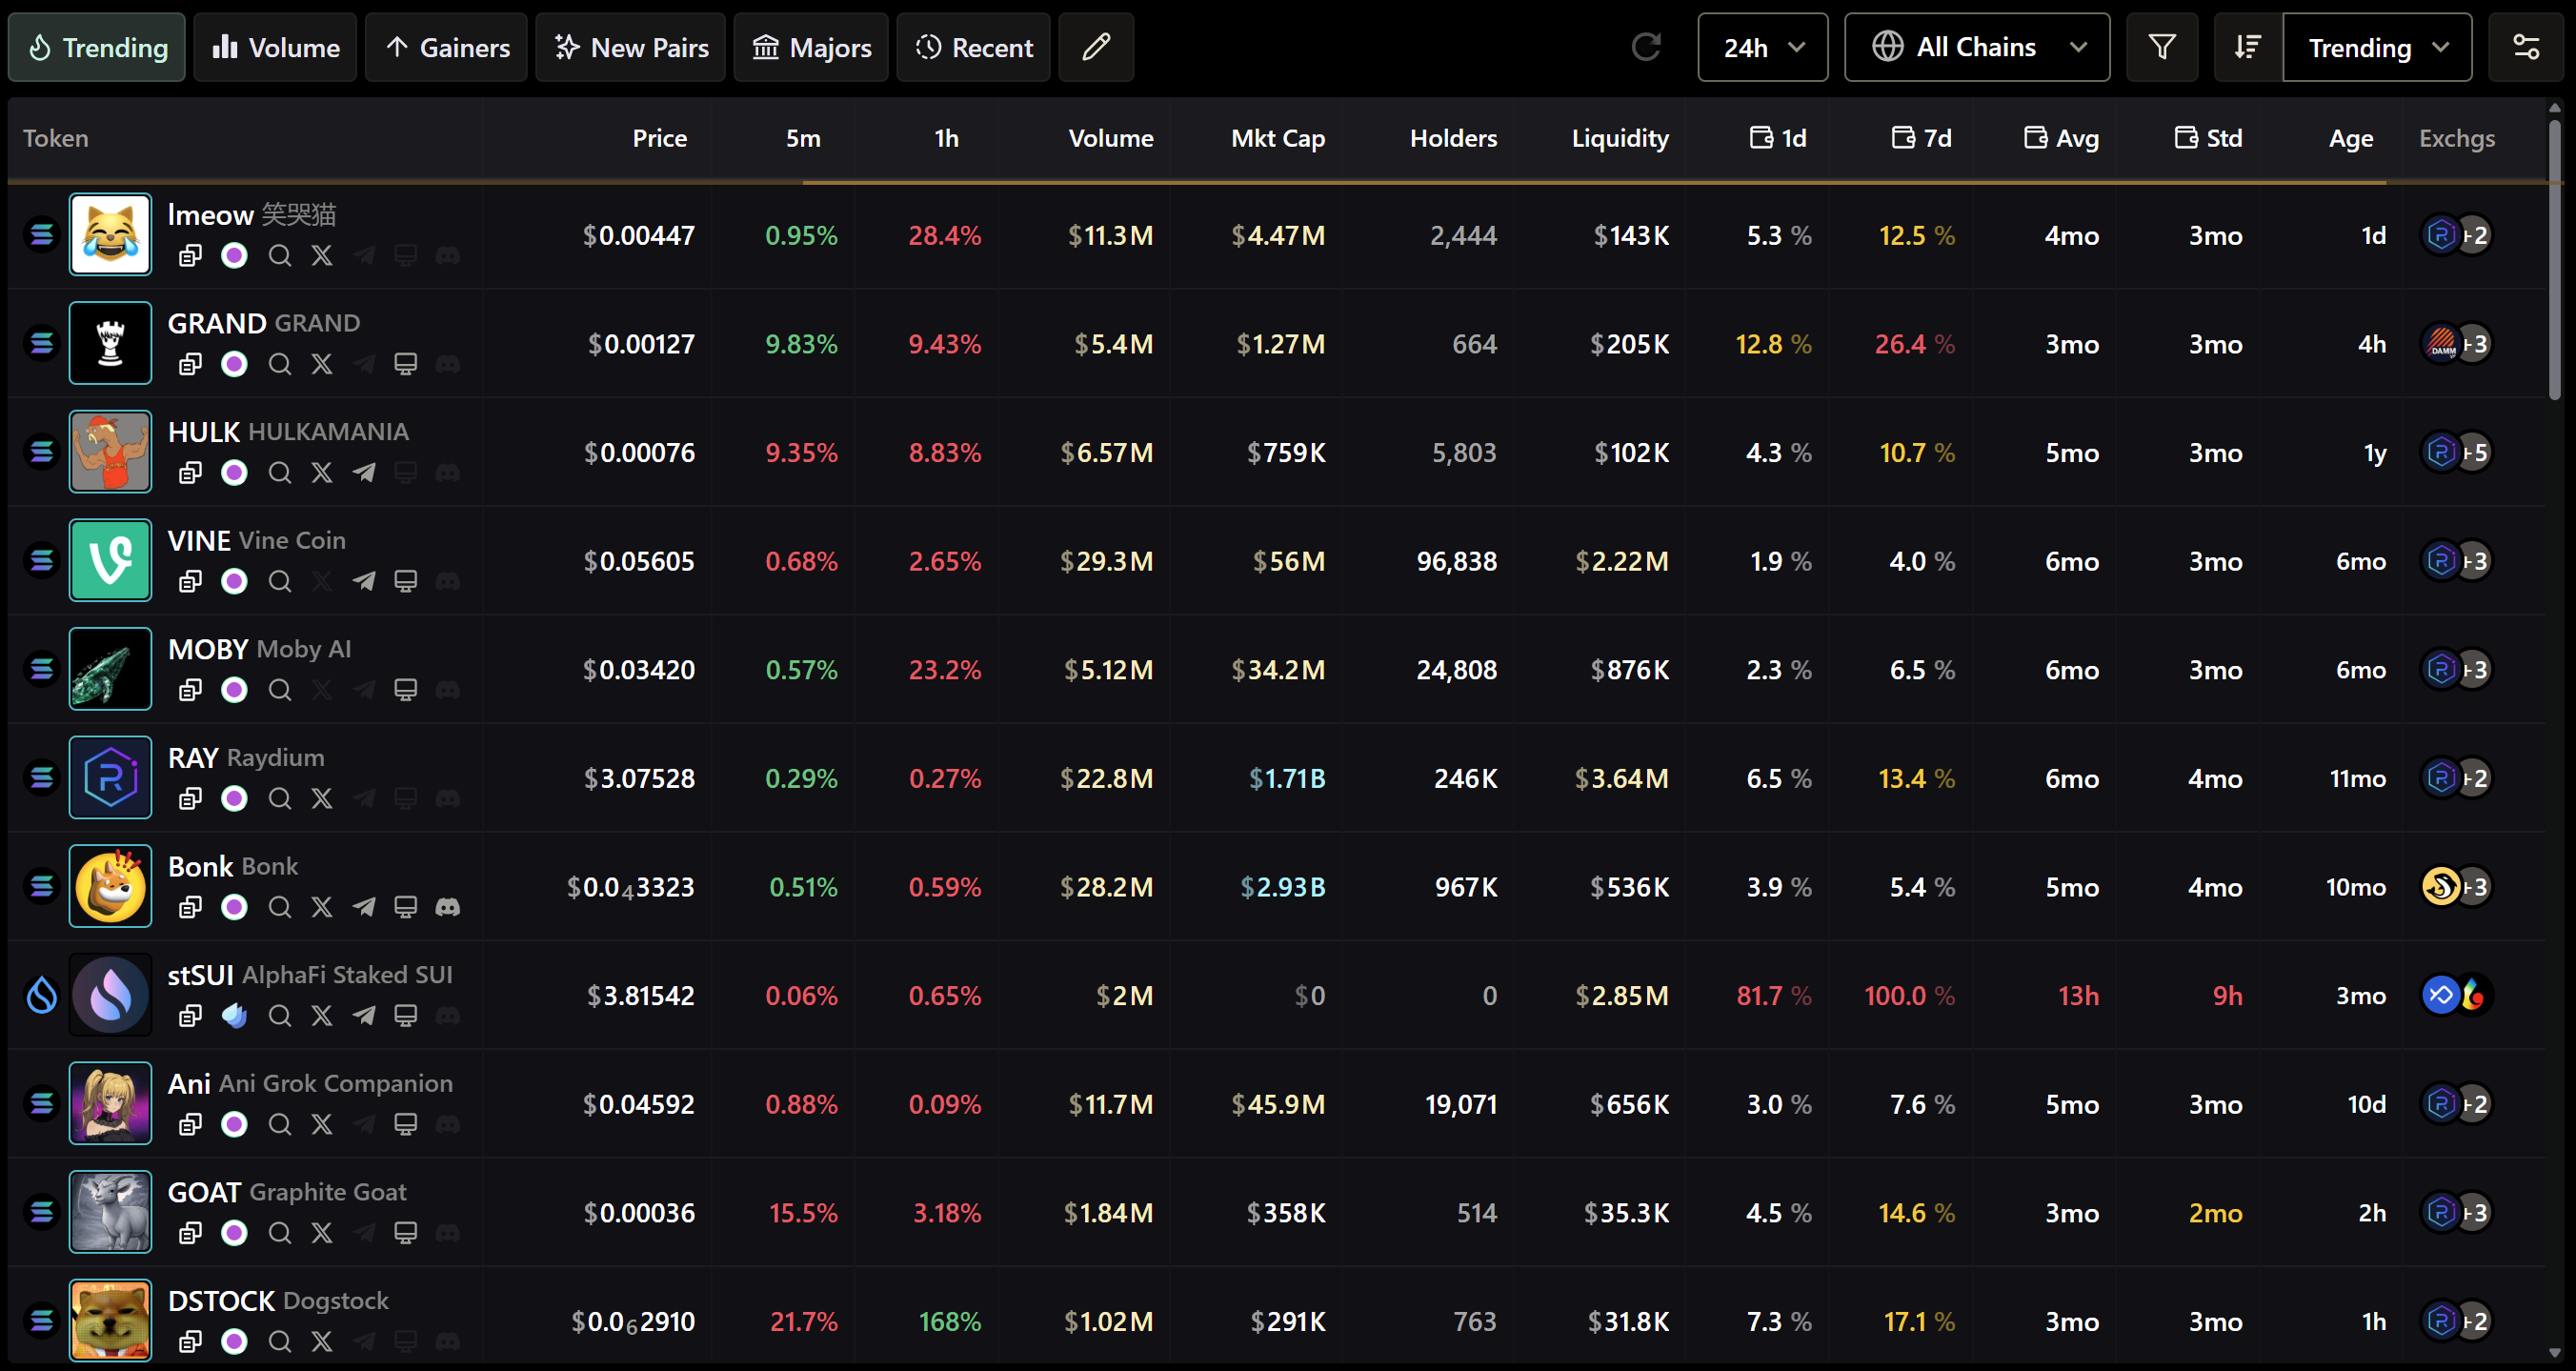This screenshot has width=2576, height=1371.
Task: Click MOBY holders count 24,808
Action: 1457,670
